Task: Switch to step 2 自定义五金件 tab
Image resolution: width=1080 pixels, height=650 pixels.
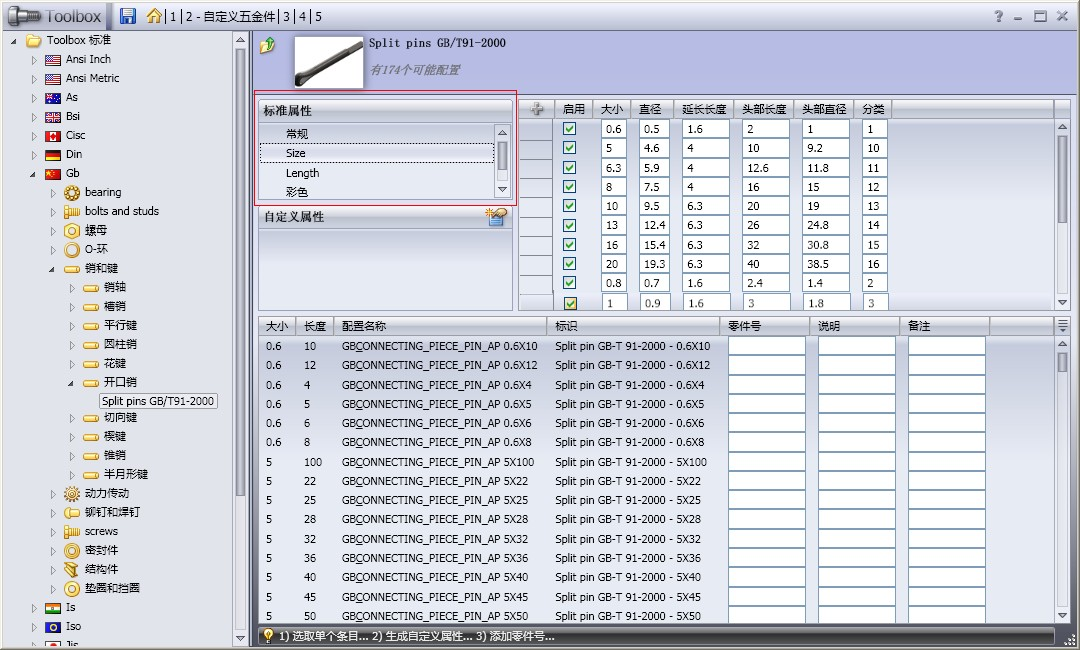Action: [x=230, y=17]
